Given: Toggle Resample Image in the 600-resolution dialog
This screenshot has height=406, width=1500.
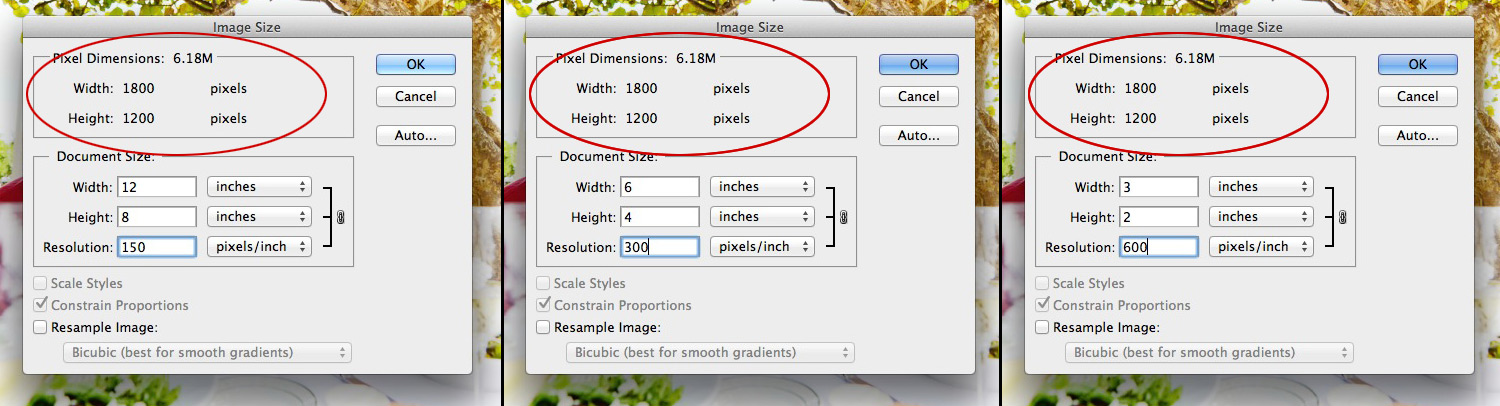Looking at the screenshot, I should tap(1042, 327).
